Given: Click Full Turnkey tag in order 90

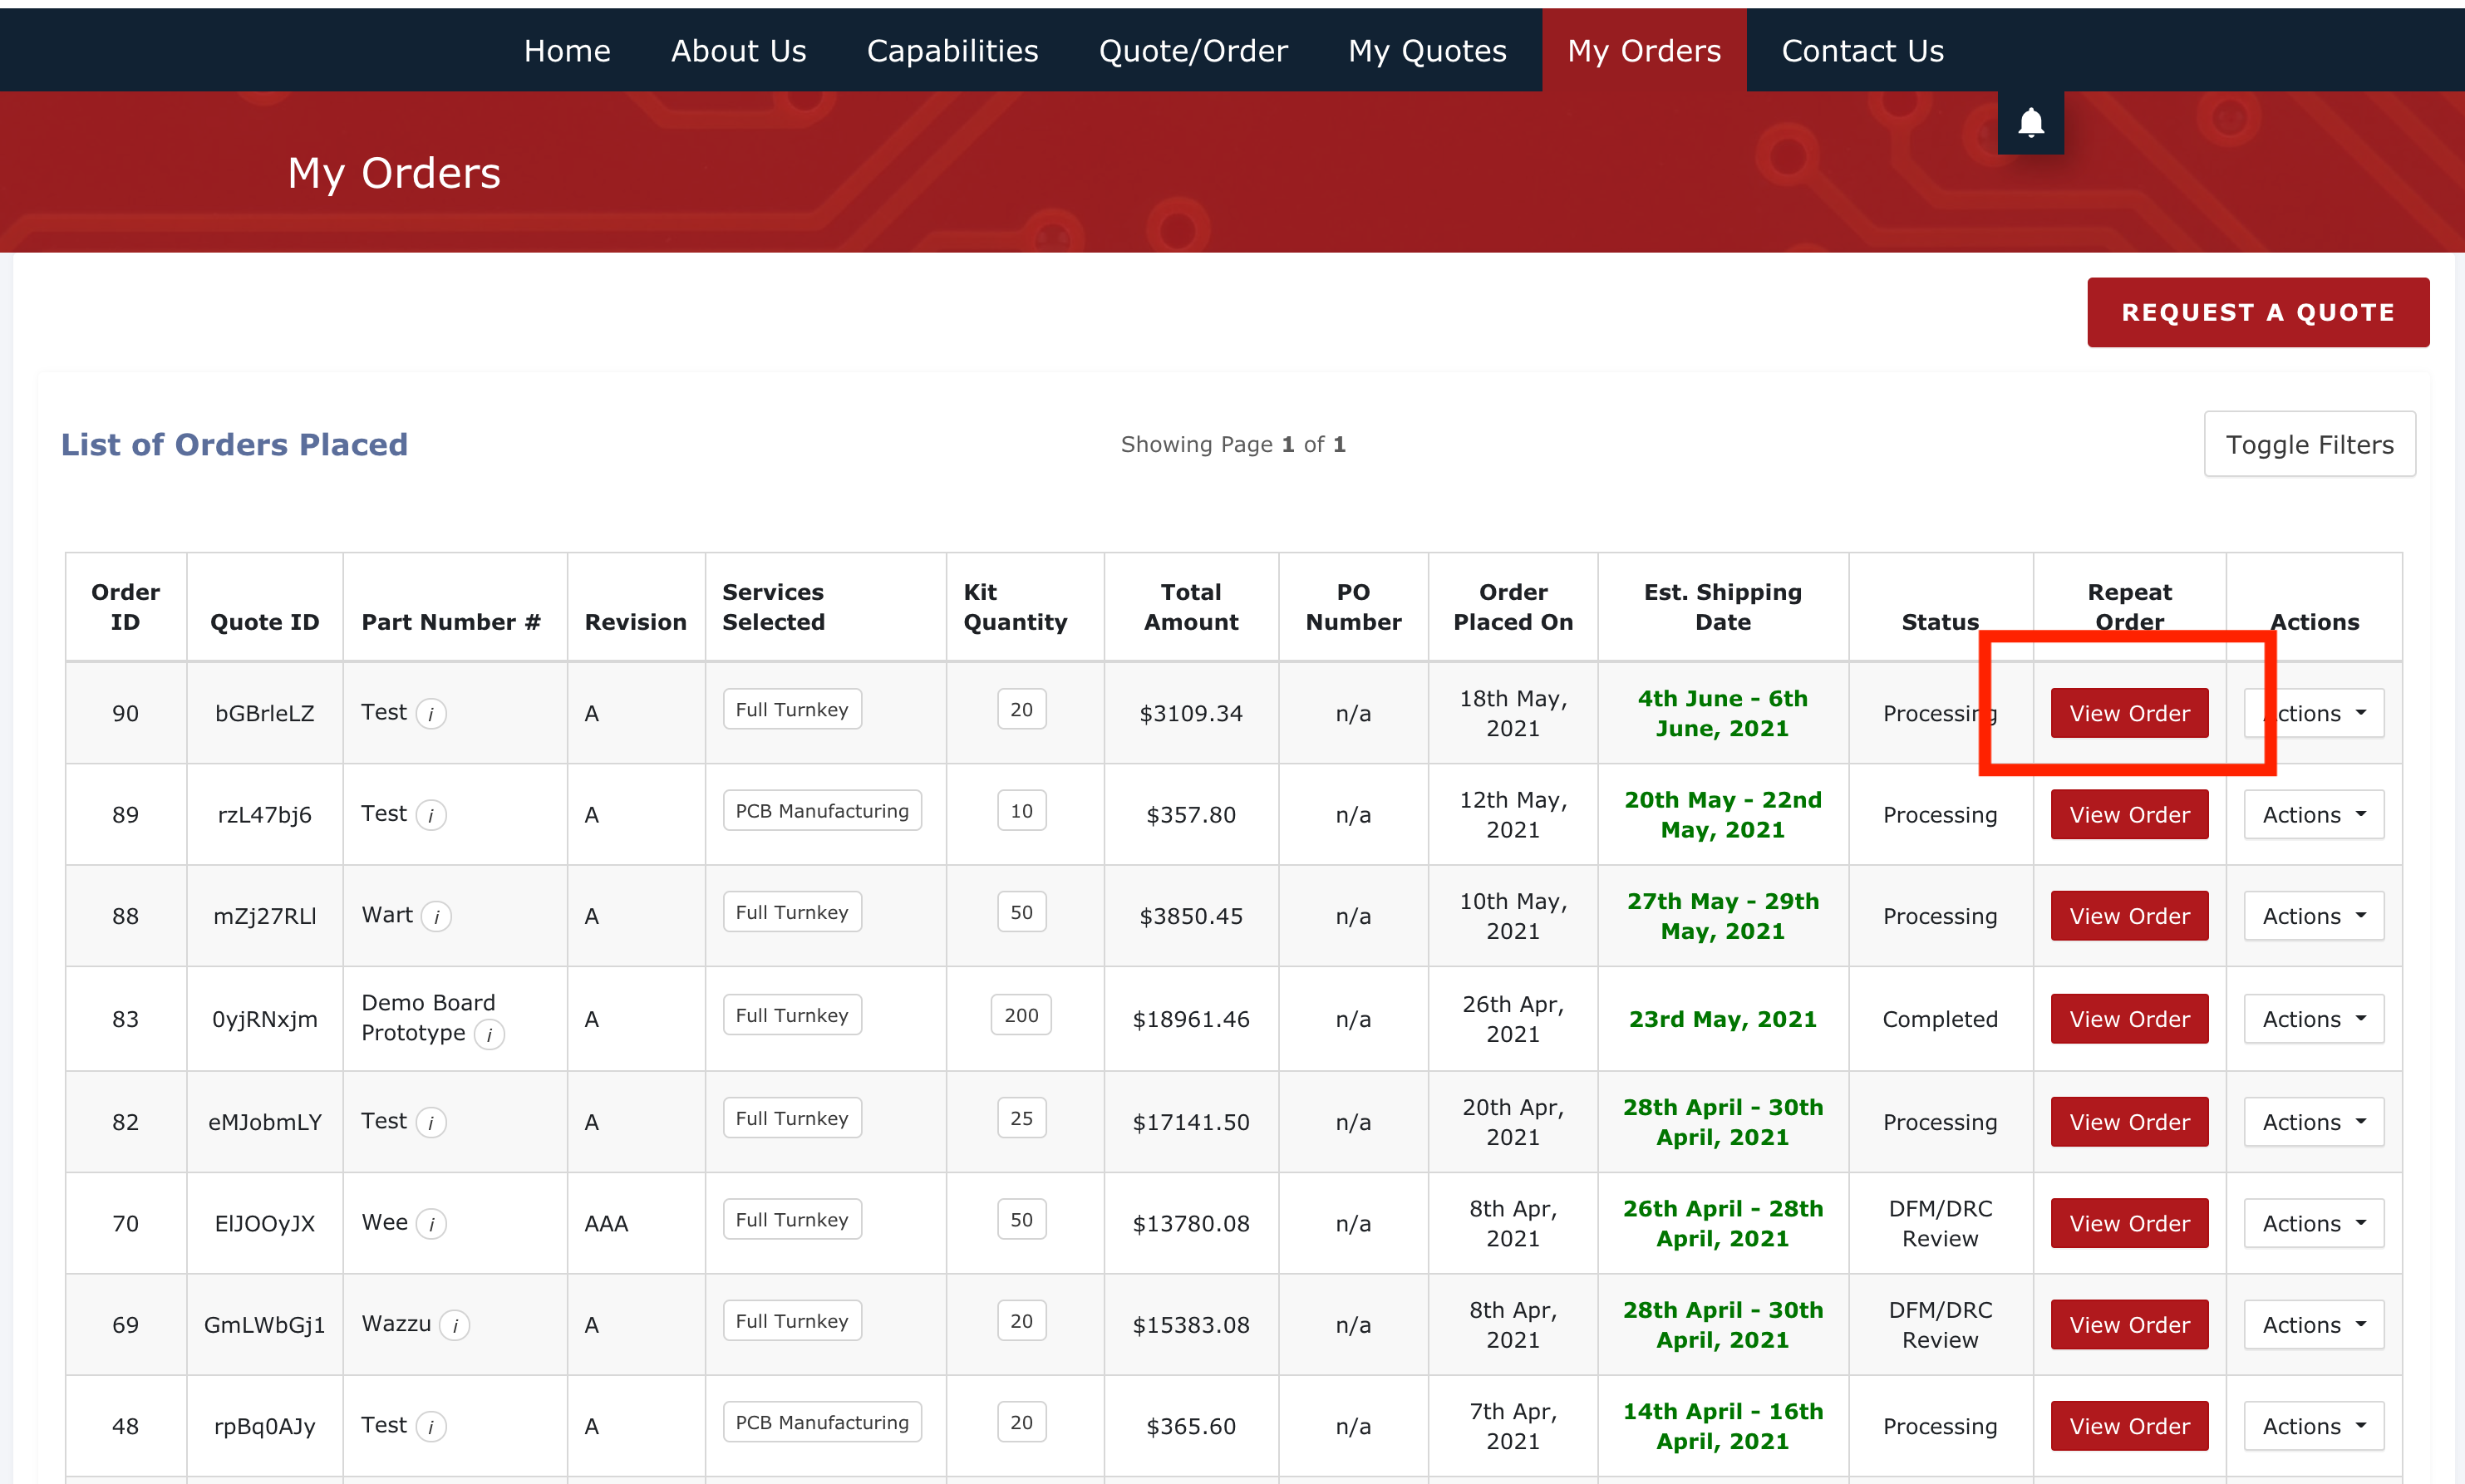Looking at the screenshot, I should [792, 709].
